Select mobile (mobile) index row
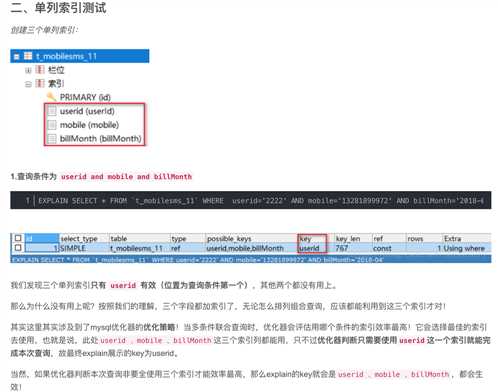This screenshot has width=498, height=392. 83,125
